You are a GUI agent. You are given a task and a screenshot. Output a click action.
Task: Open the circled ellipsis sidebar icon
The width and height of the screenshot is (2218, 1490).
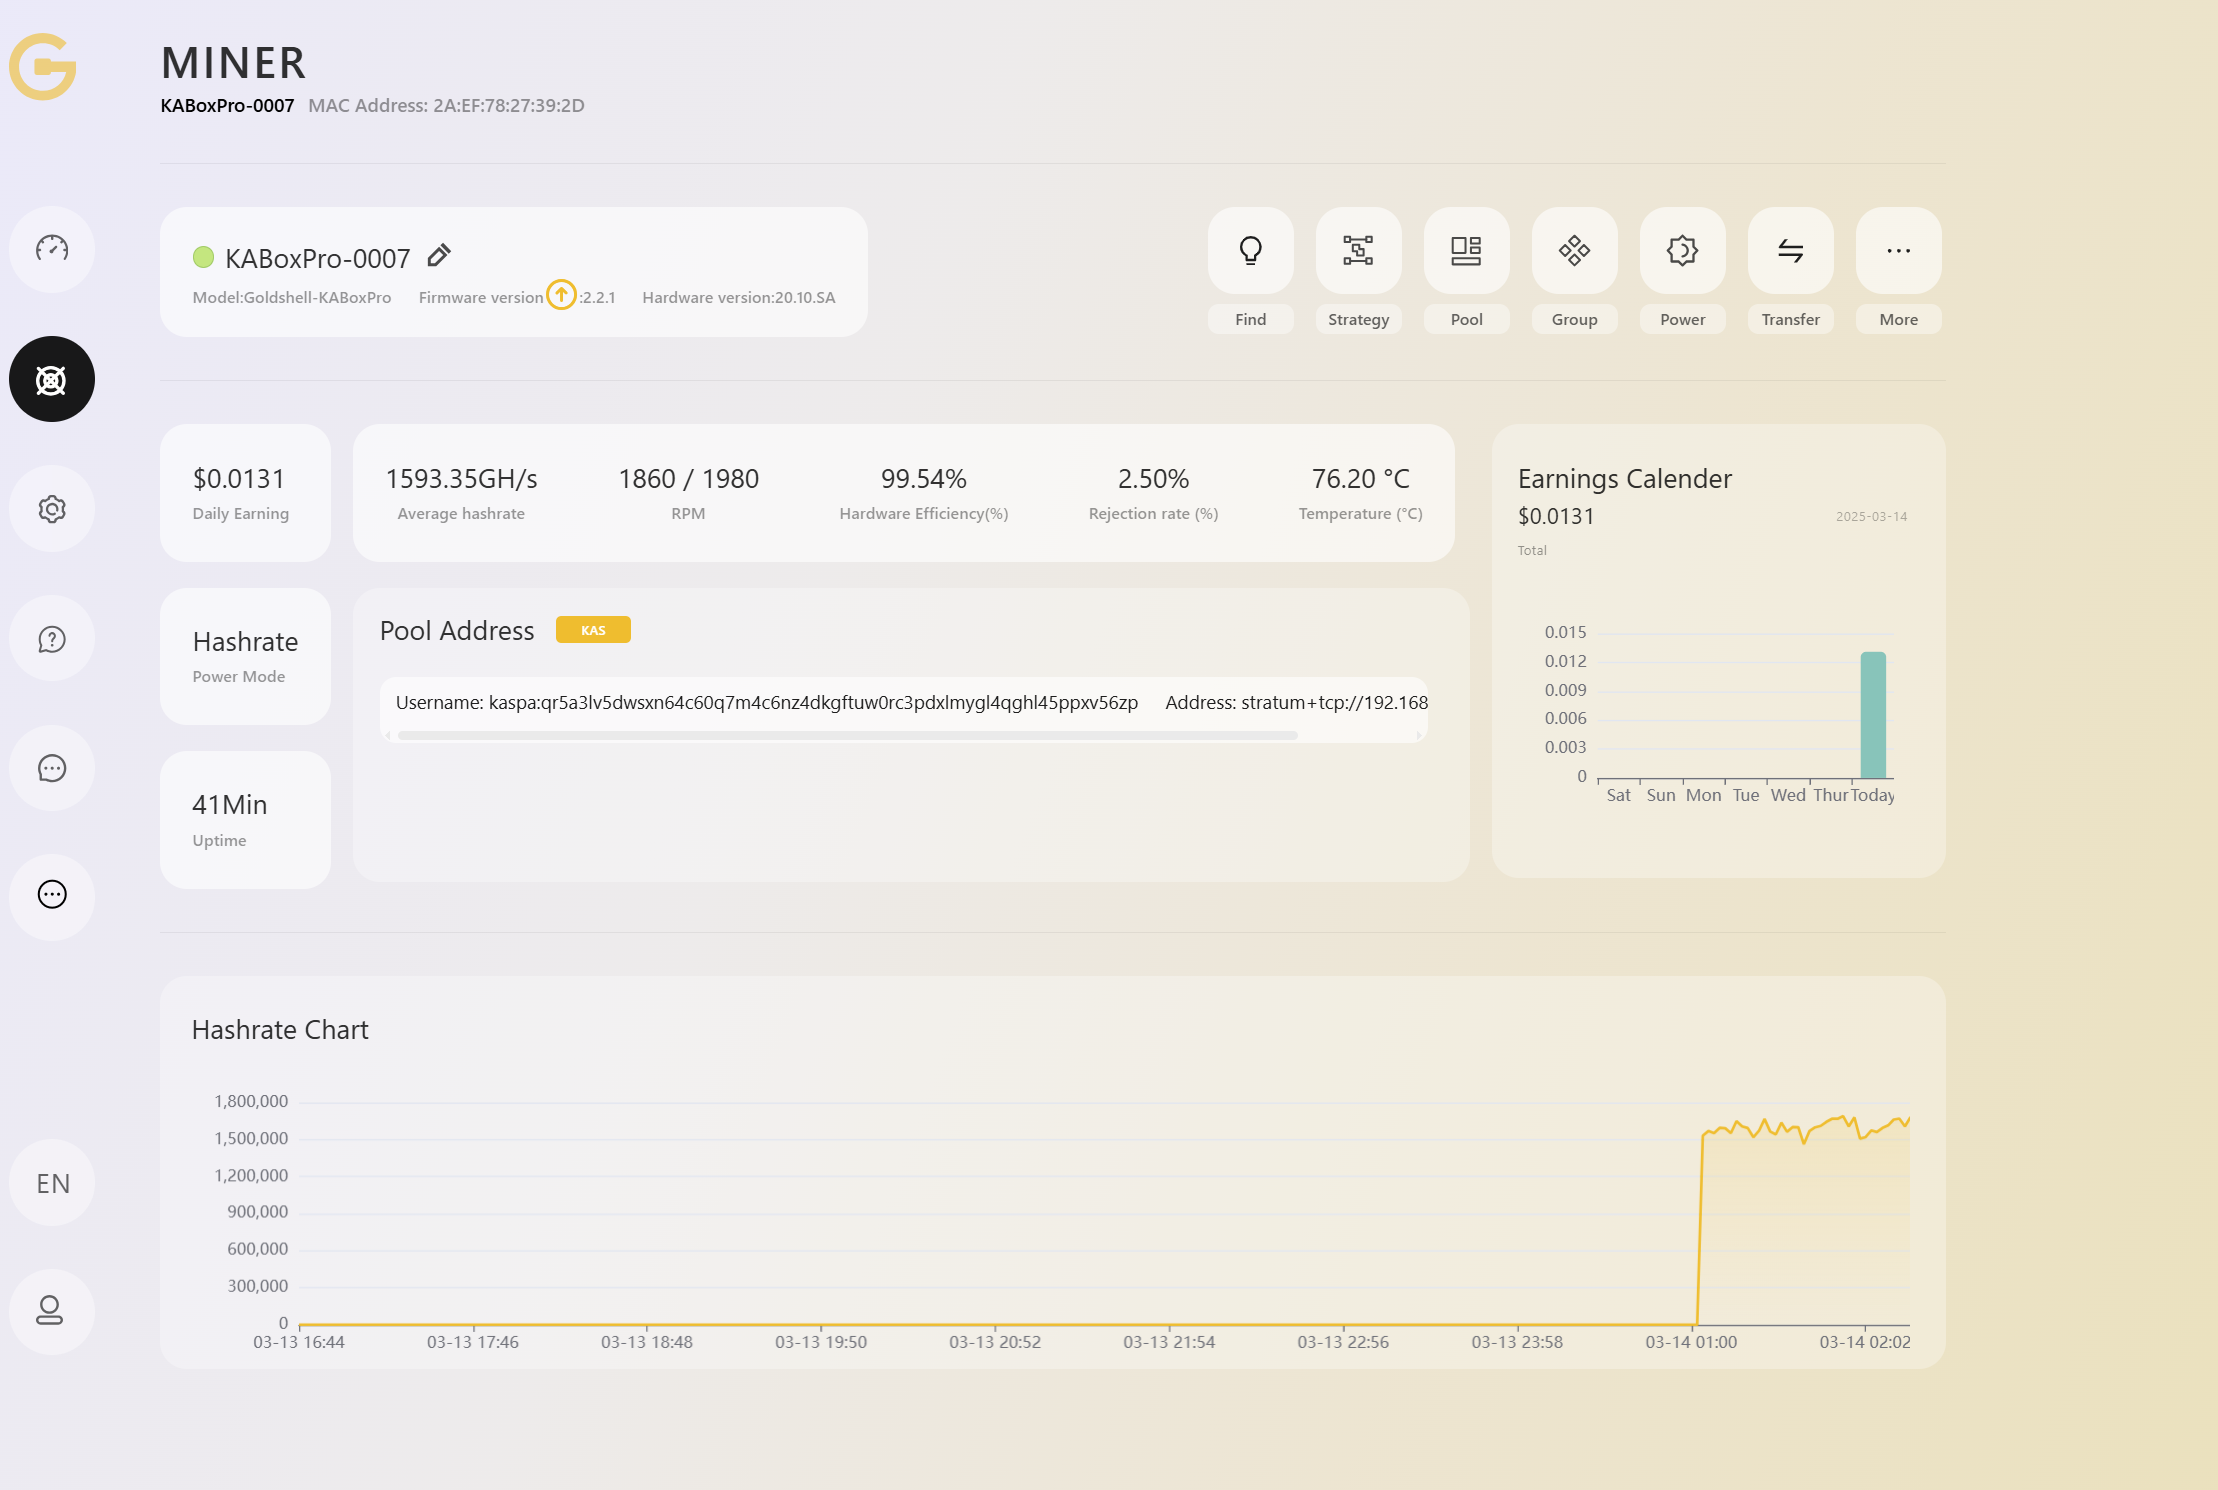(52, 895)
